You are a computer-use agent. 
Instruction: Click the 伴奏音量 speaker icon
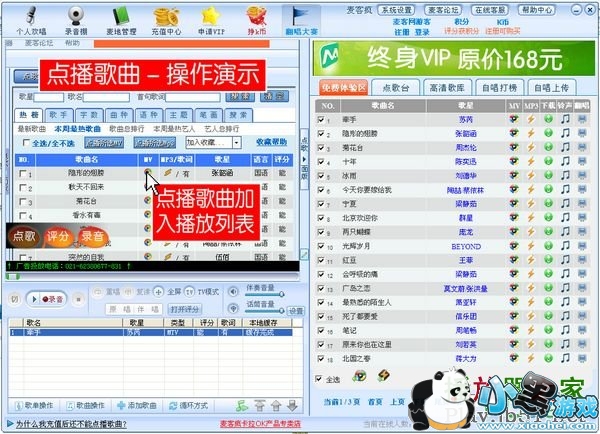pyautogui.click(x=233, y=292)
